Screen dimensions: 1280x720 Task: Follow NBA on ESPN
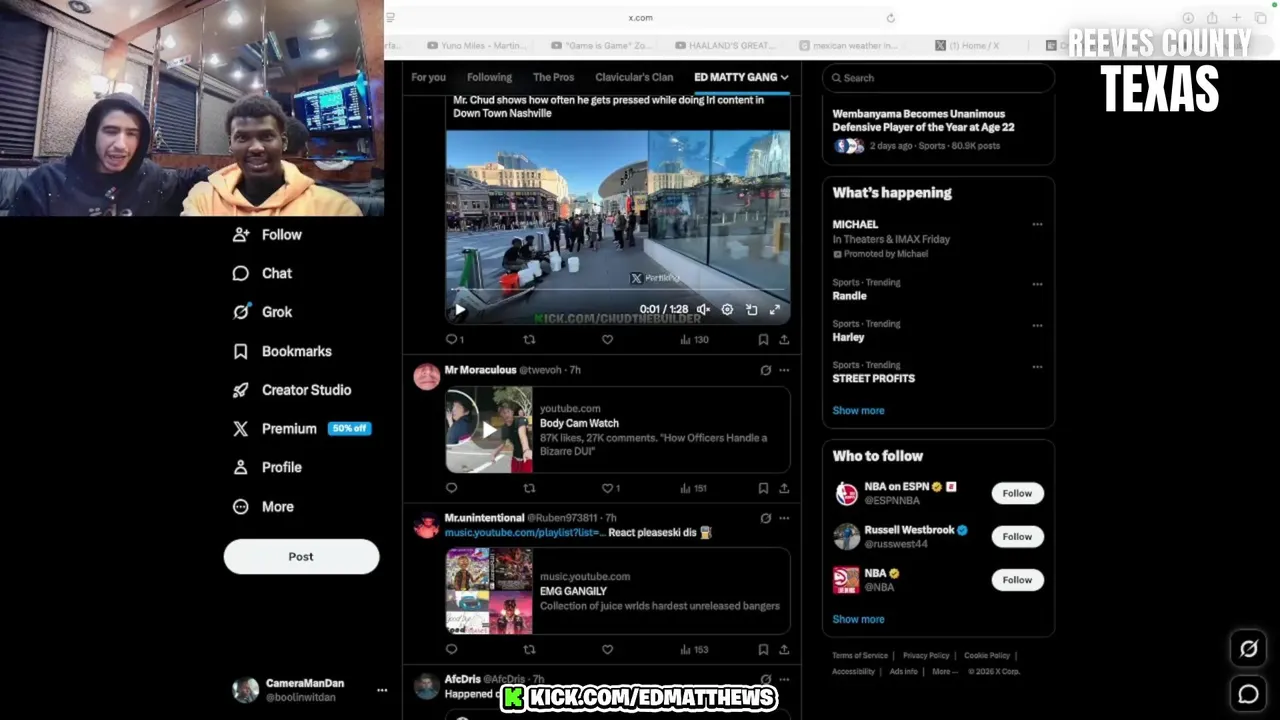(x=1017, y=493)
